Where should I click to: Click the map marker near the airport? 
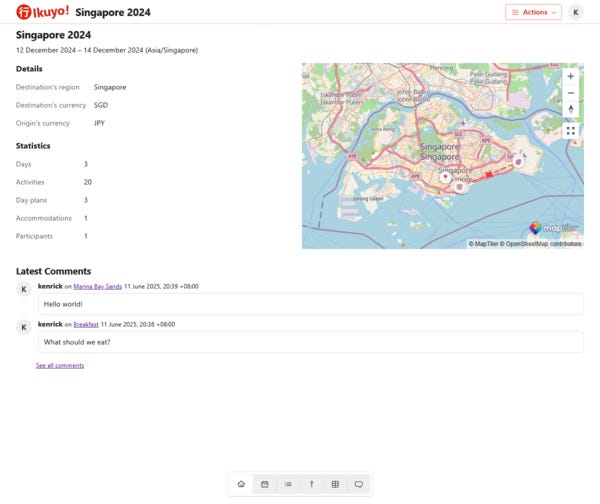(x=518, y=162)
